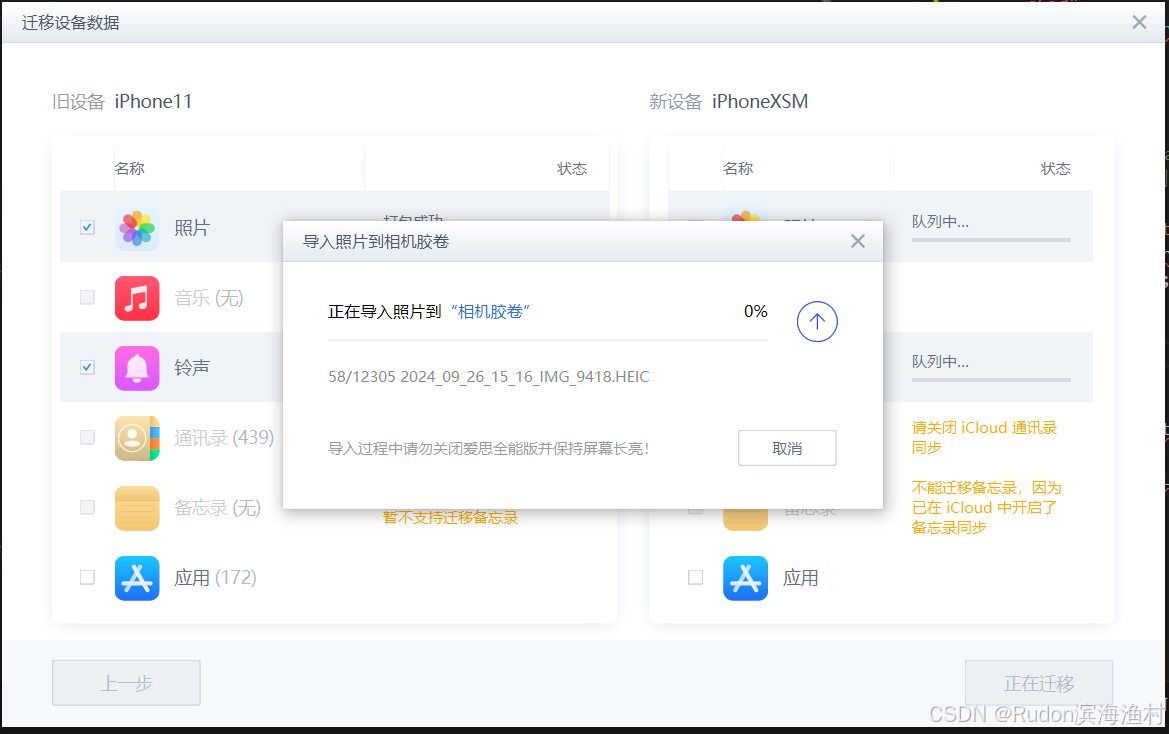Click the circular upload arrow icon in import dialog

(x=817, y=322)
